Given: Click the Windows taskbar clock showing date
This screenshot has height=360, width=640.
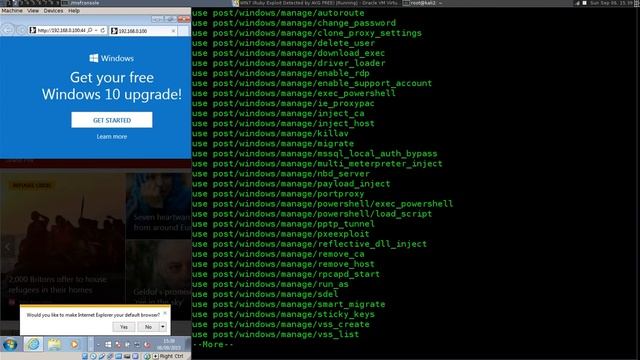Looking at the screenshot, I should point(169,344).
